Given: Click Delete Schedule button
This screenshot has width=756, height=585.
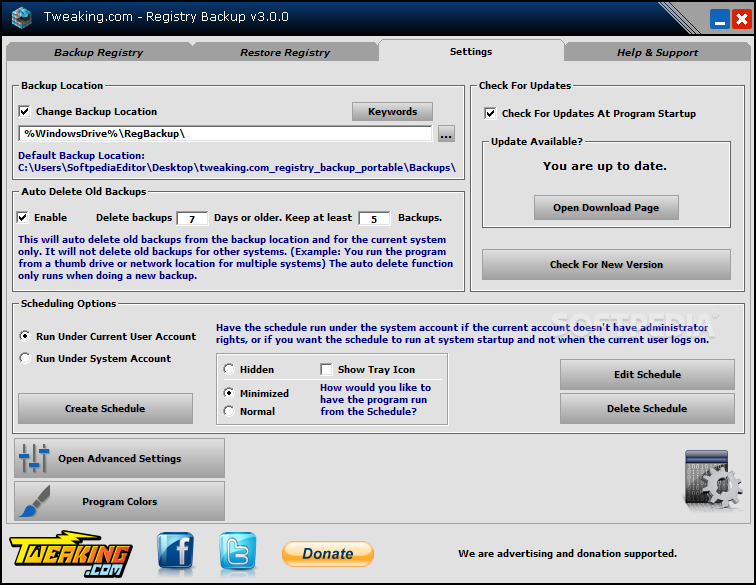Looking at the screenshot, I should click(647, 408).
